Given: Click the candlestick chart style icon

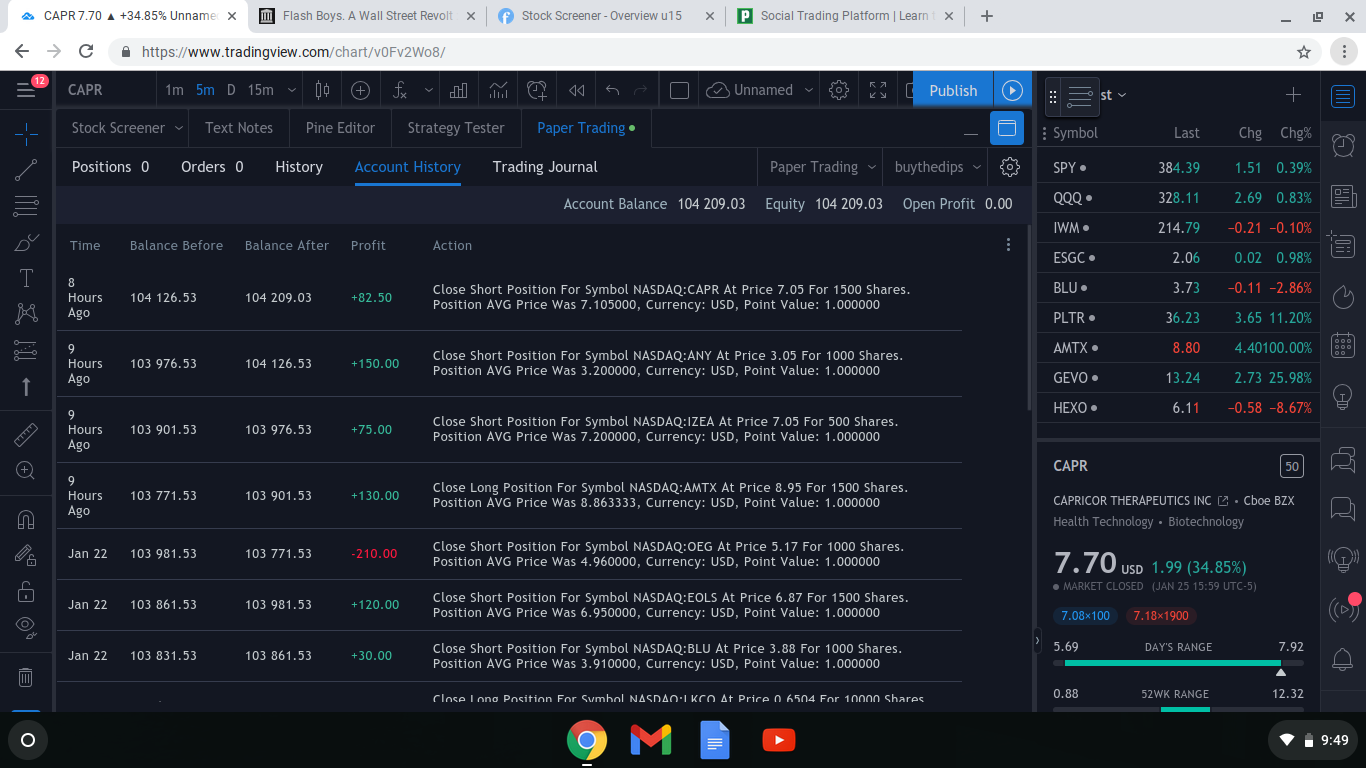Looking at the screenshot, I should click(322, 90).
